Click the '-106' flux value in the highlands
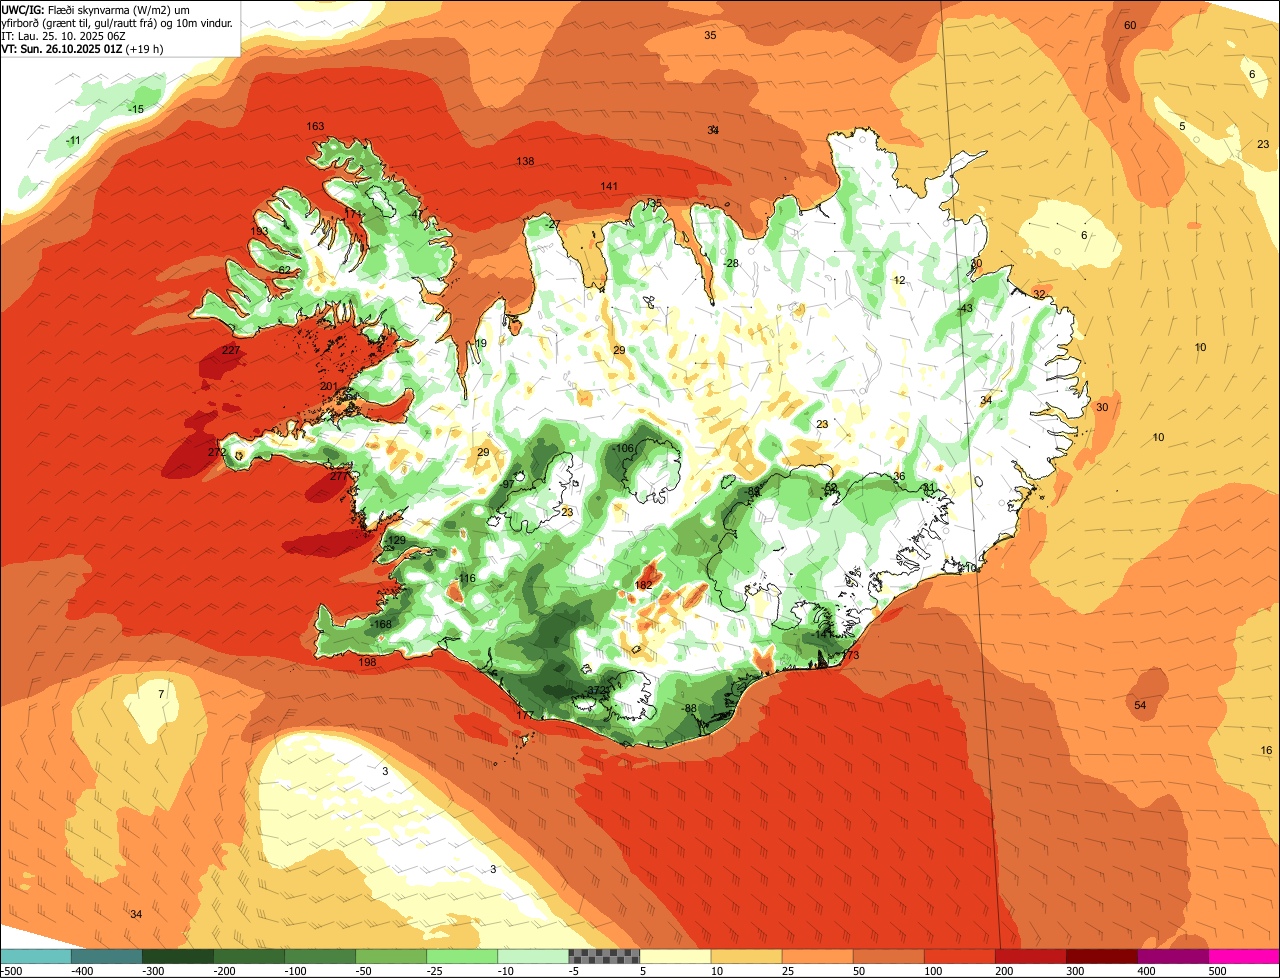Screen dimensions: 1280x978 click(624, 447)
